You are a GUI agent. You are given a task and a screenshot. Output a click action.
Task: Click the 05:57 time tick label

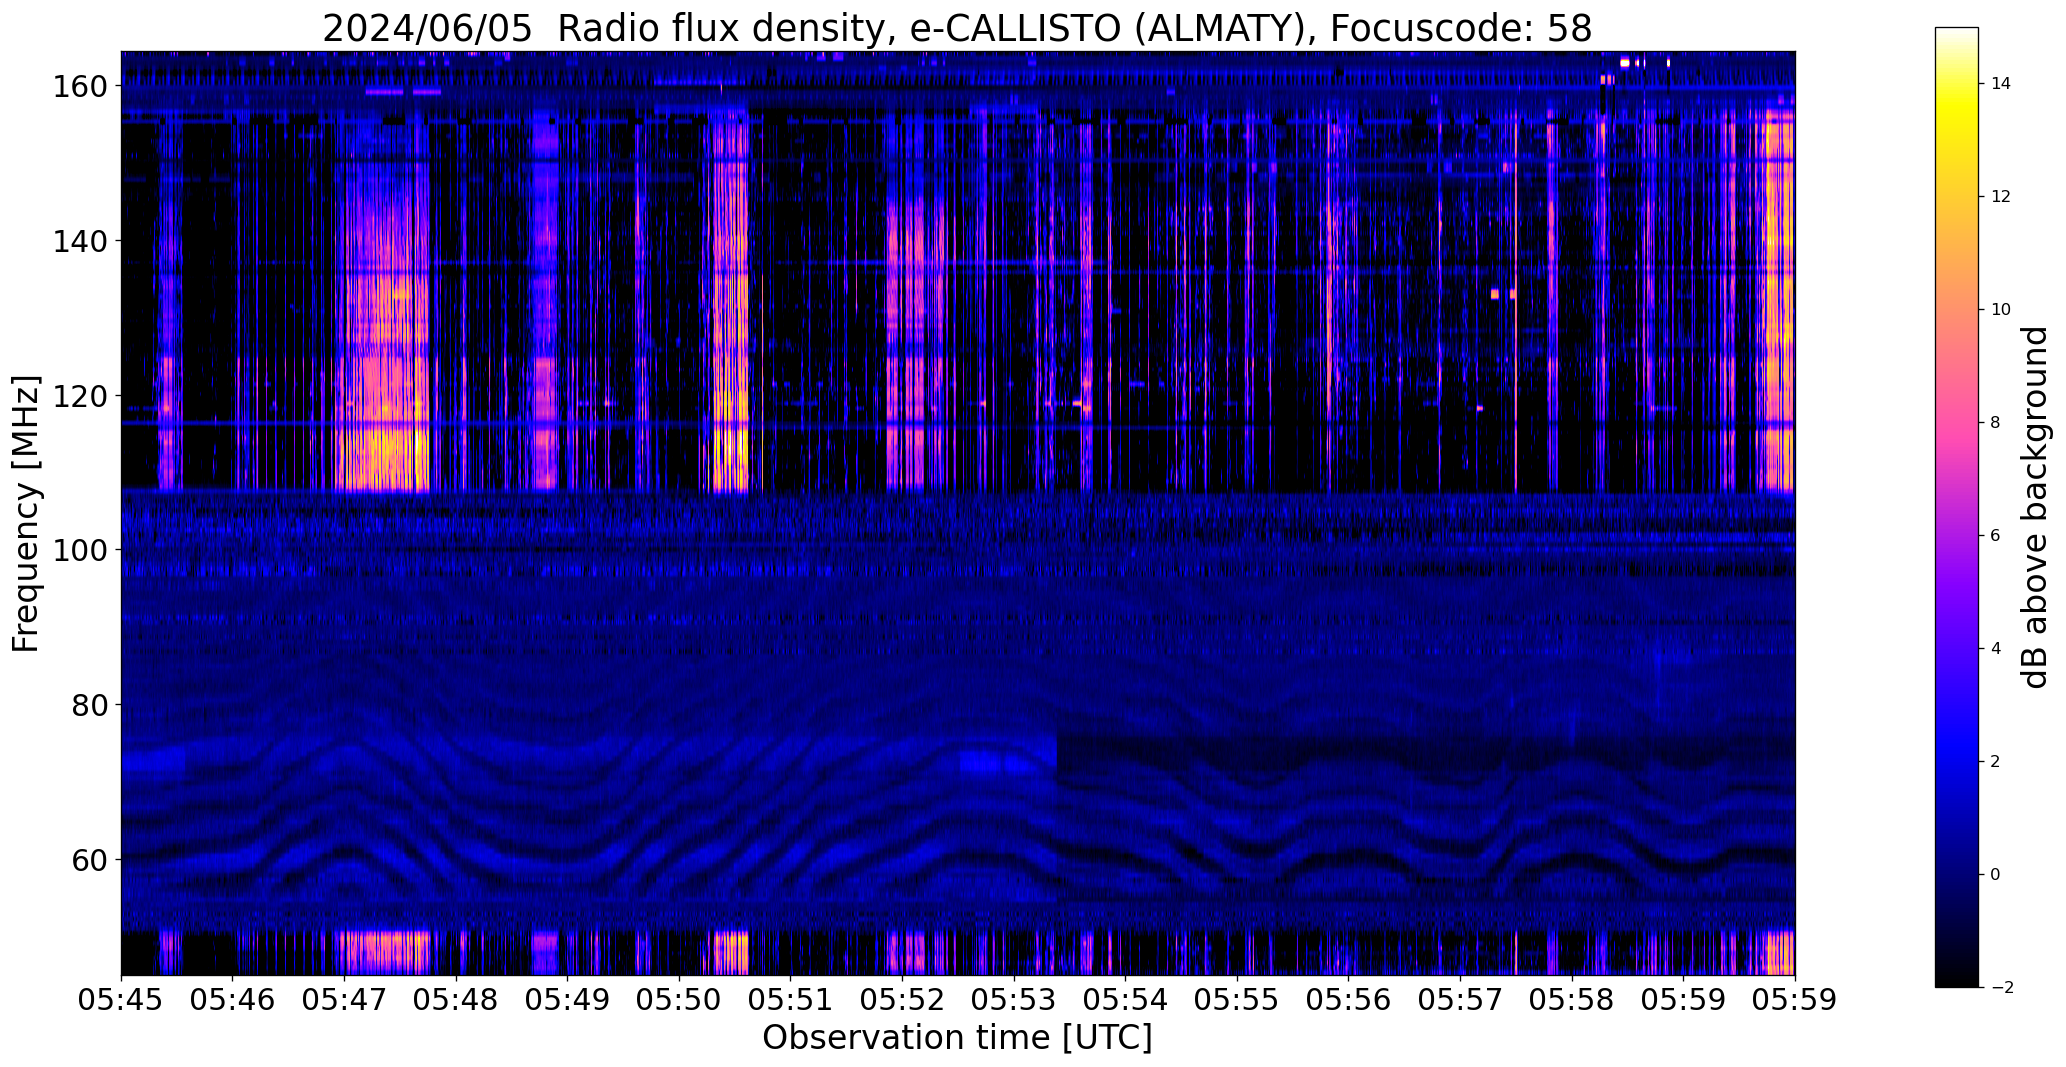click(x=1460, y=1001)
